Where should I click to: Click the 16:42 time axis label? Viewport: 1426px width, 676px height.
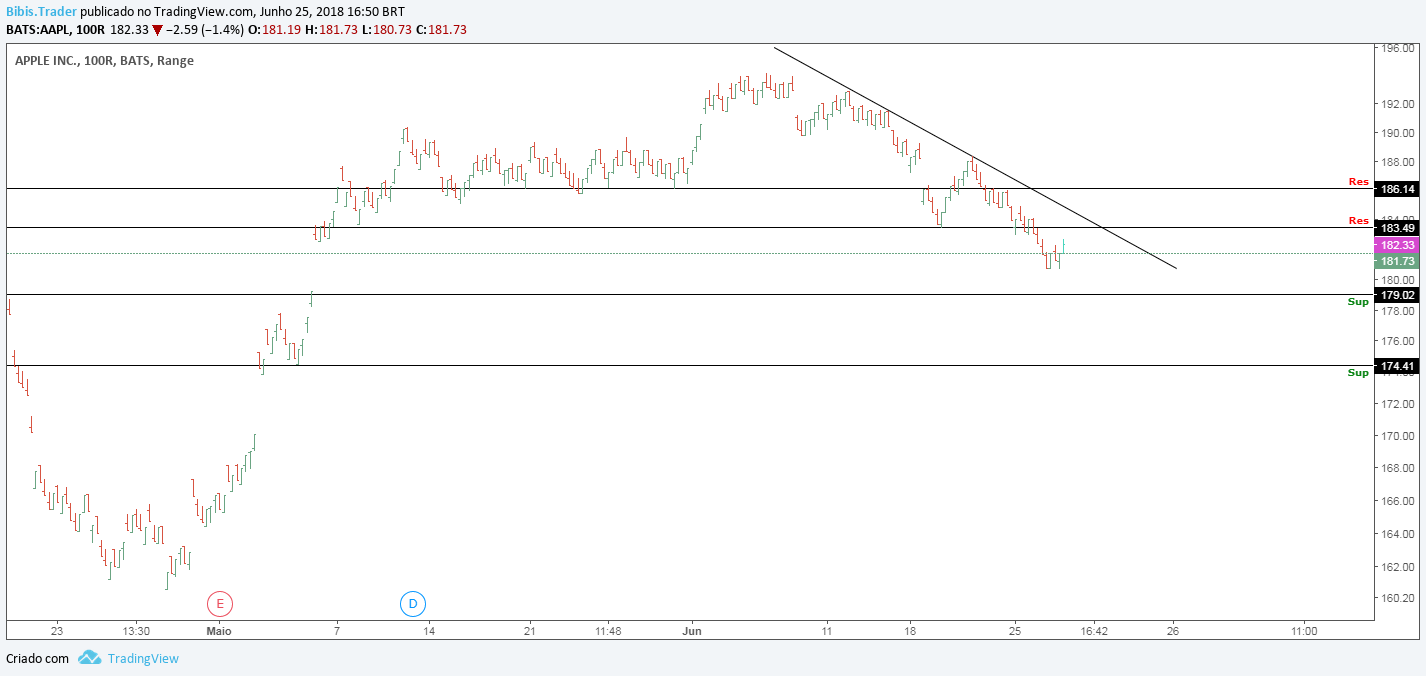click(x=1093, y=631)
